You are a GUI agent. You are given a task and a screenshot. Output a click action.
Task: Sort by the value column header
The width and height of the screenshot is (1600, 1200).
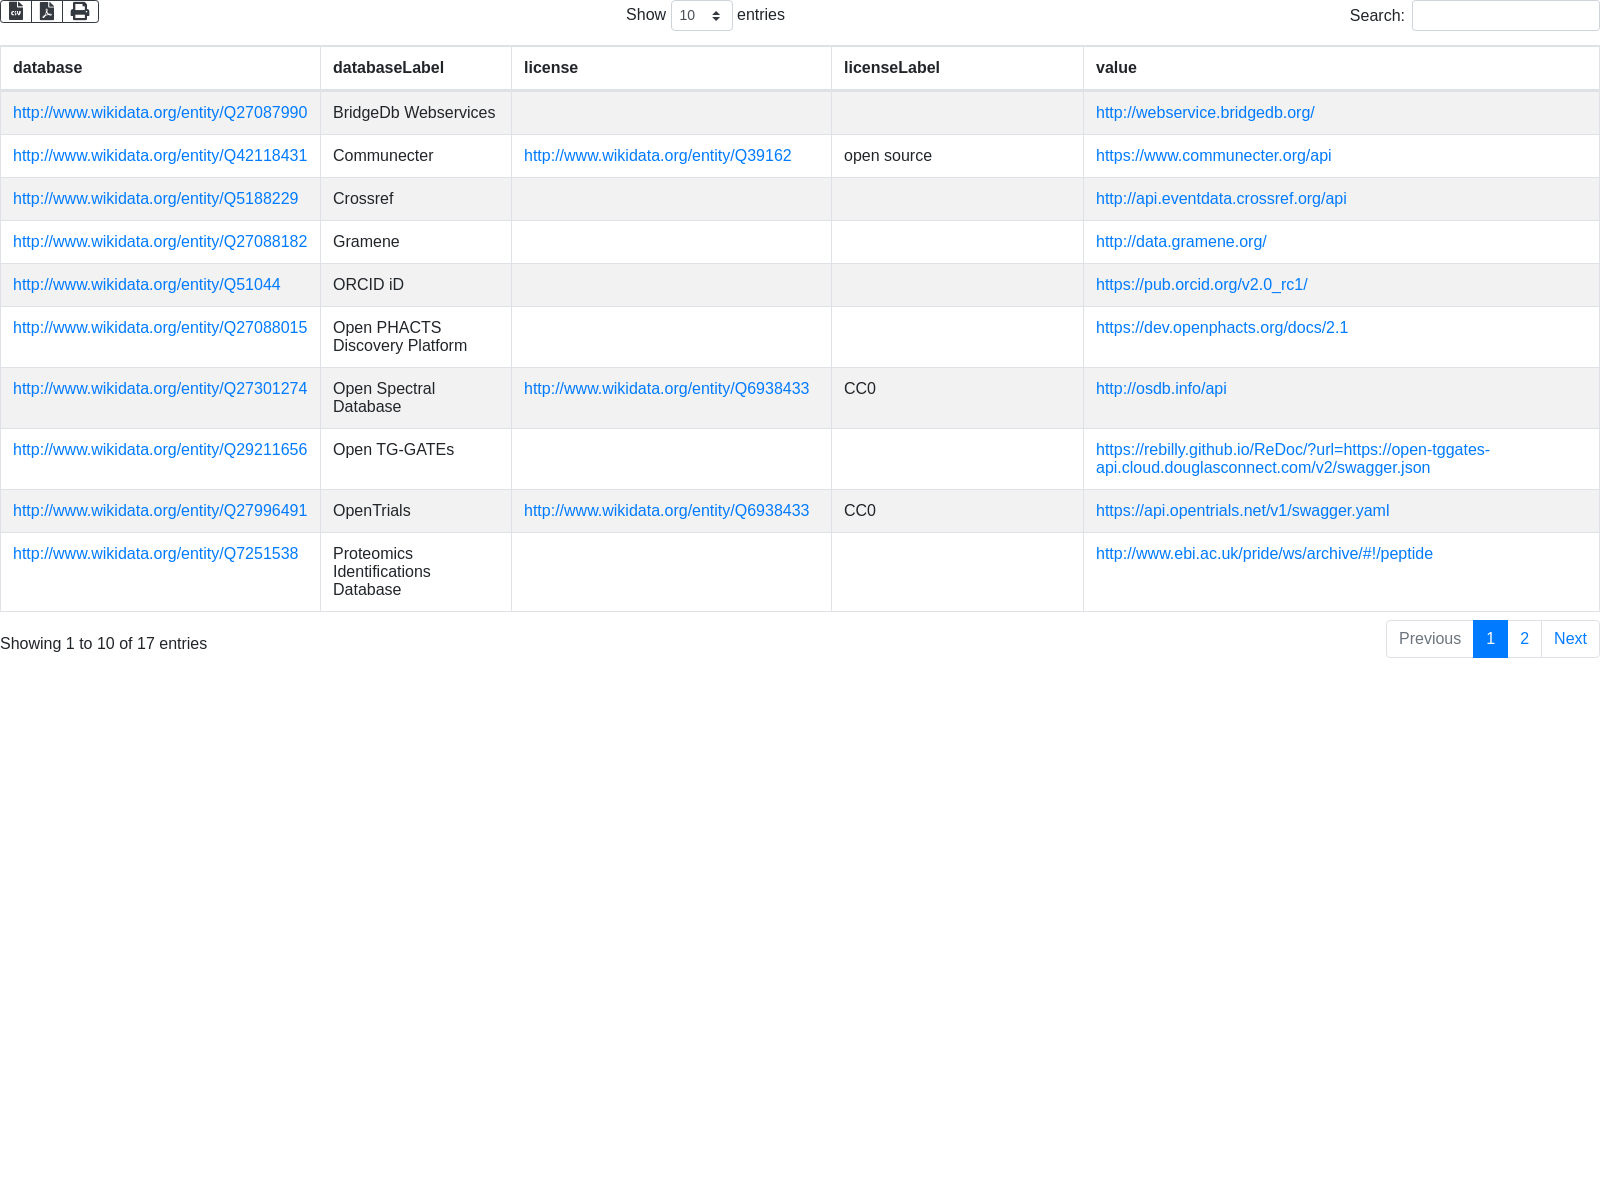point(1341,68)
